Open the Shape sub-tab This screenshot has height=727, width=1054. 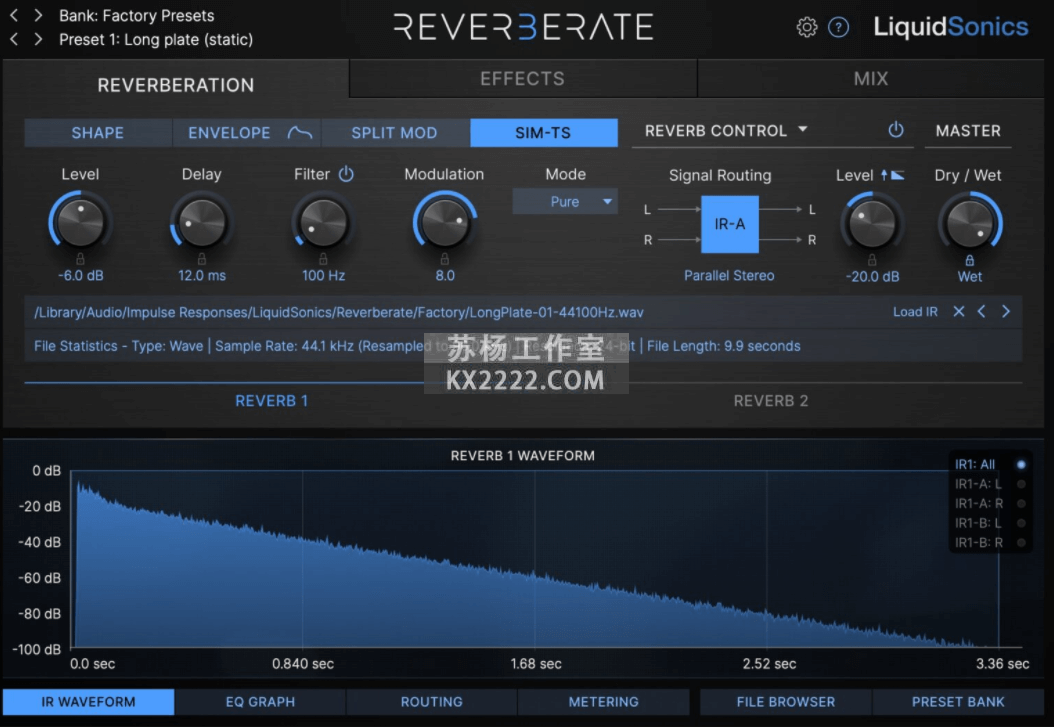97,133
